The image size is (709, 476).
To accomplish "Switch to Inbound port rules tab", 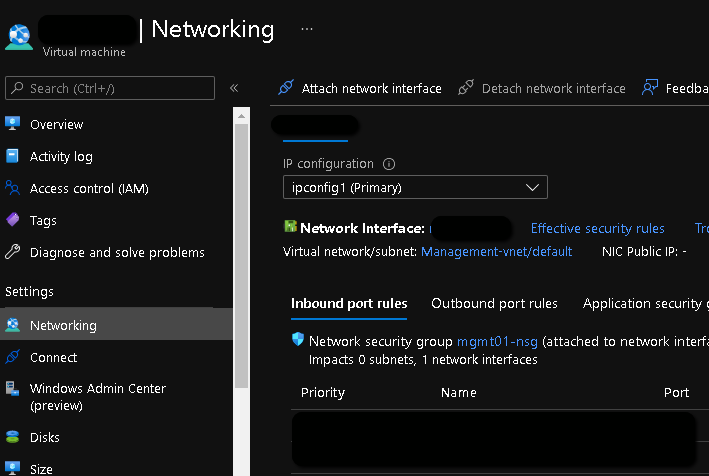I will coord(349,303).
